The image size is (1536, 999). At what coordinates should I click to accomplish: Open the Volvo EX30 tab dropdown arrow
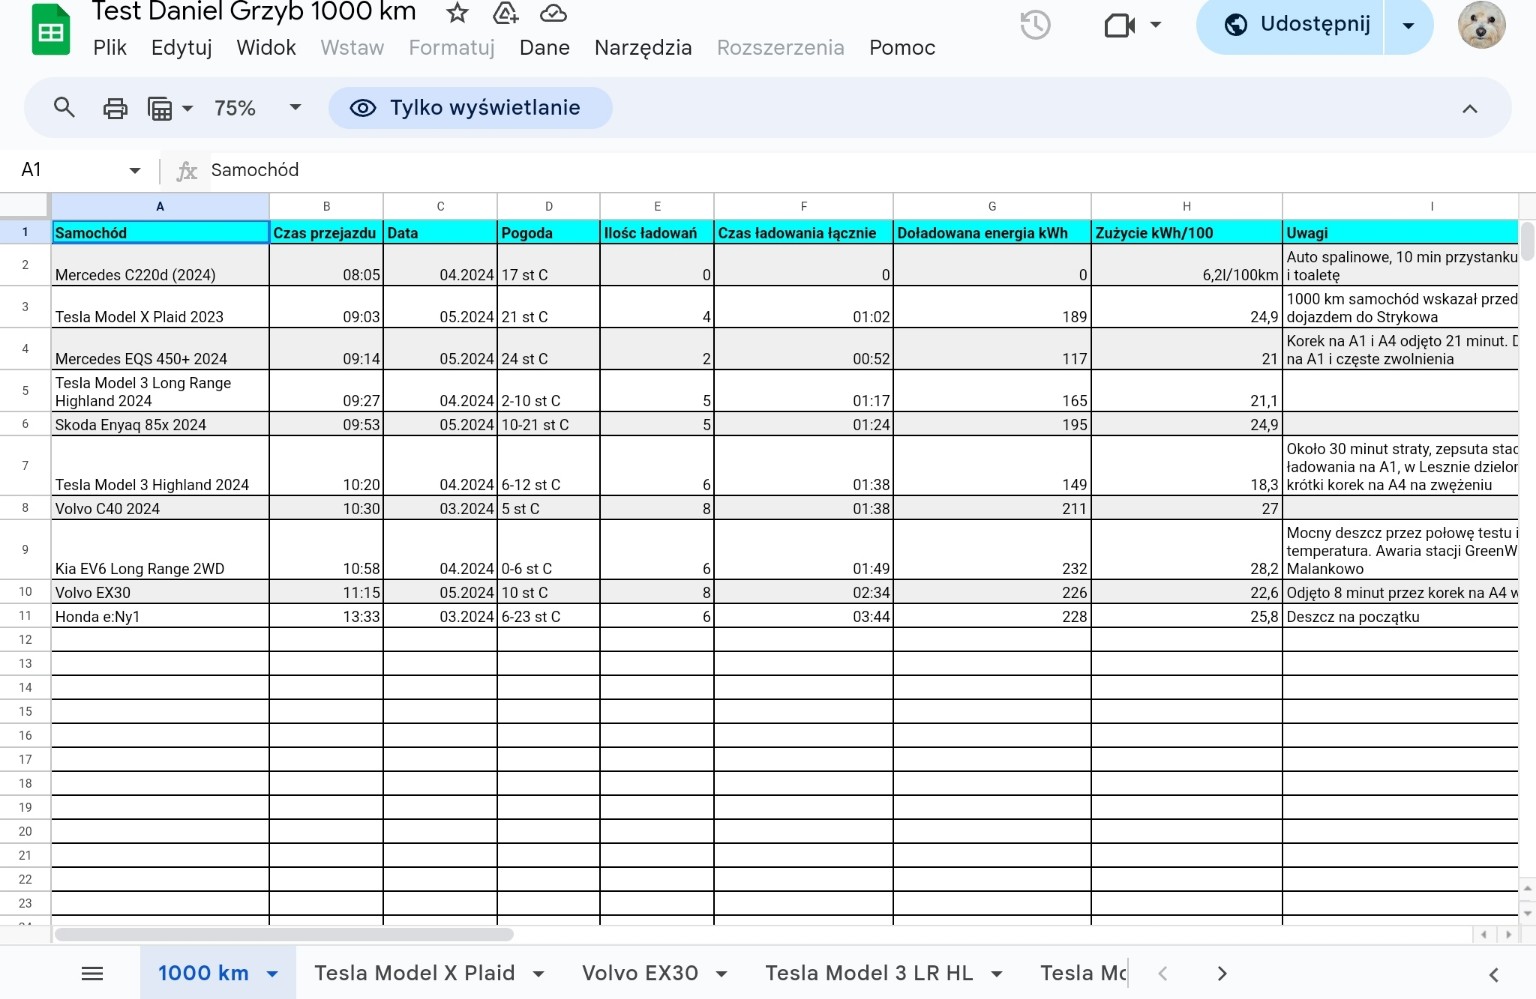(x=721, y=973)
